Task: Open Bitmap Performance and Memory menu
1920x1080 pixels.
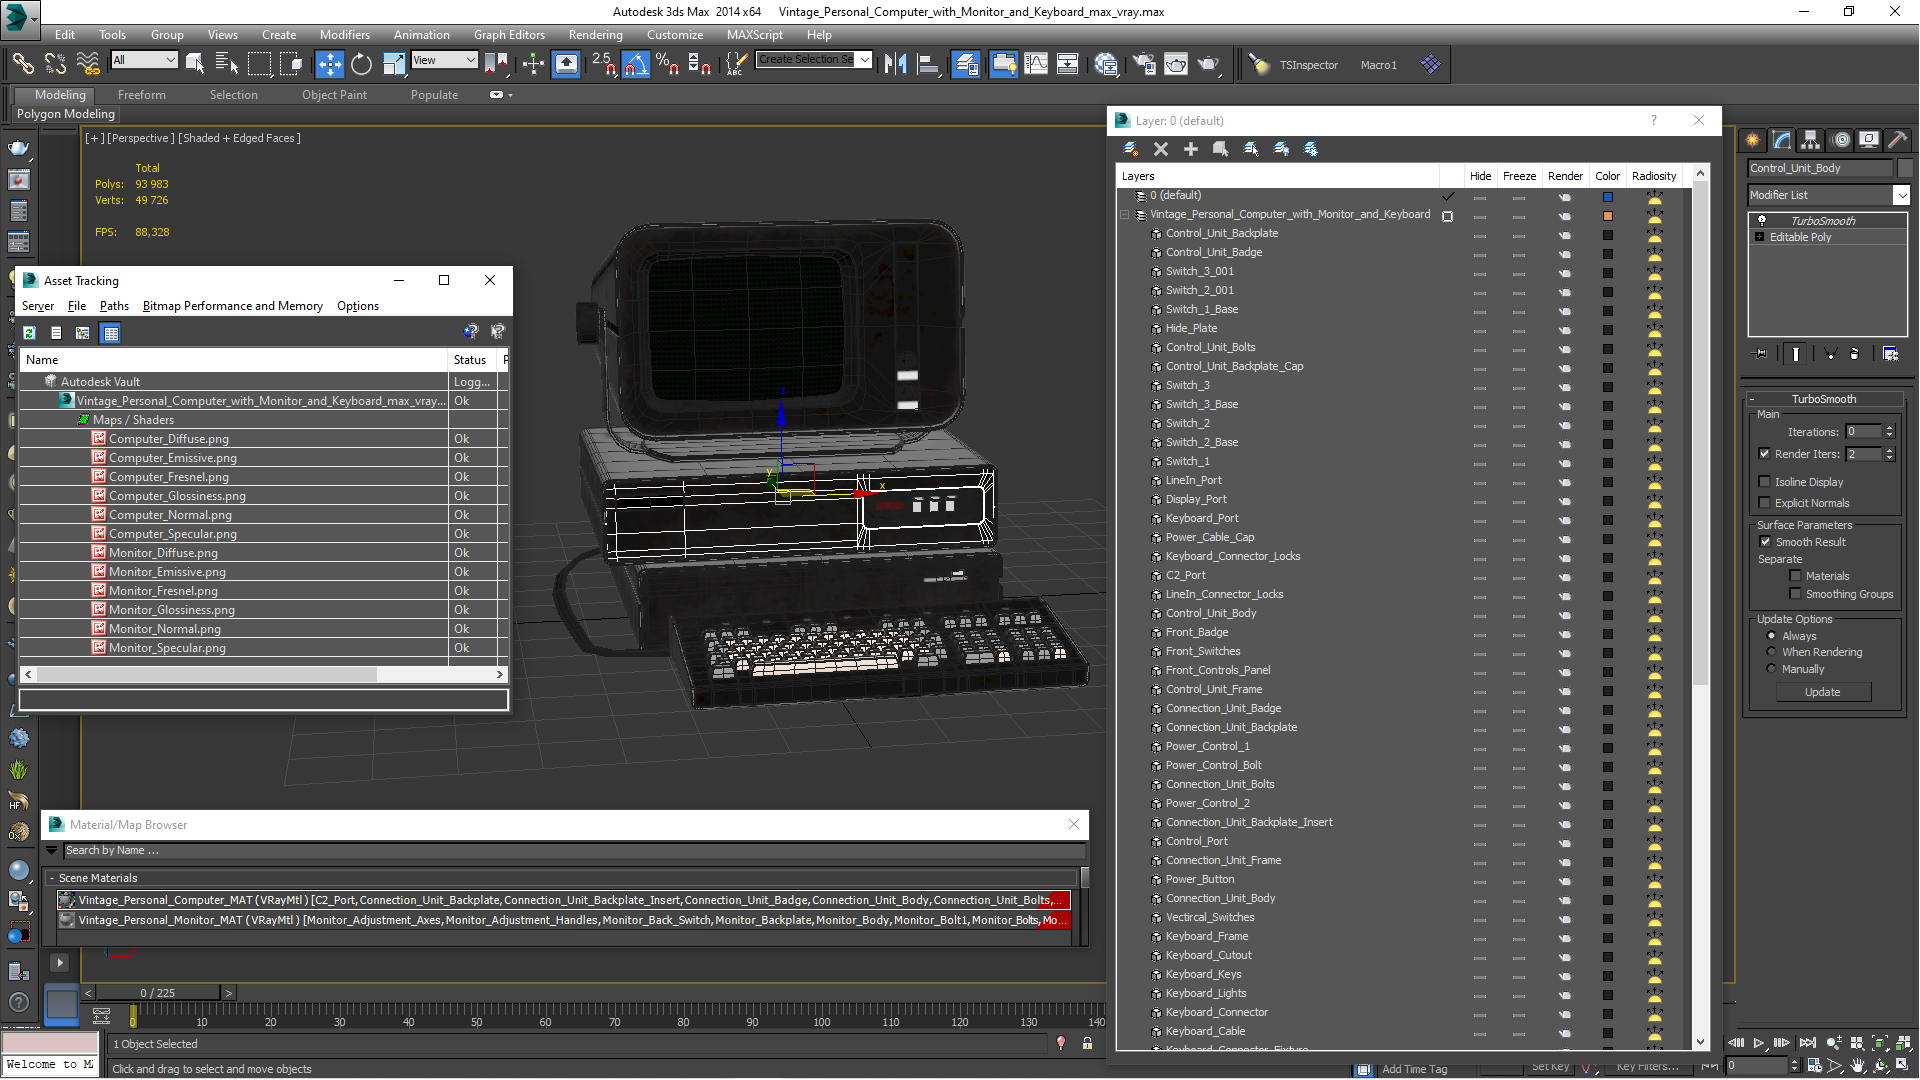Action: 232,306
